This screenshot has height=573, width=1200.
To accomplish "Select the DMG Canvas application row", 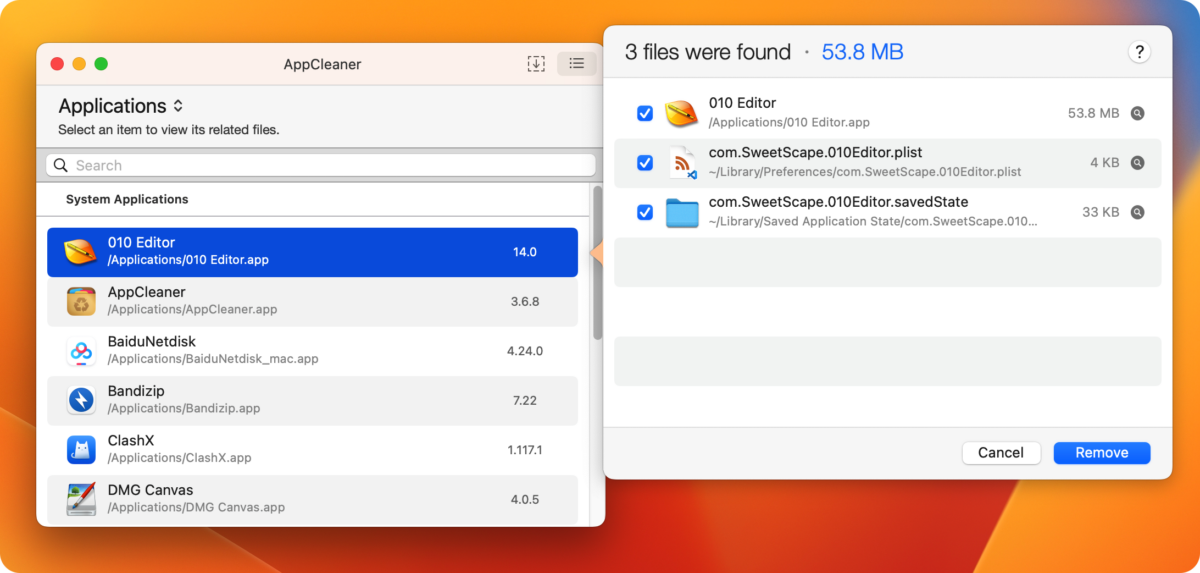I will coord(312,499).
